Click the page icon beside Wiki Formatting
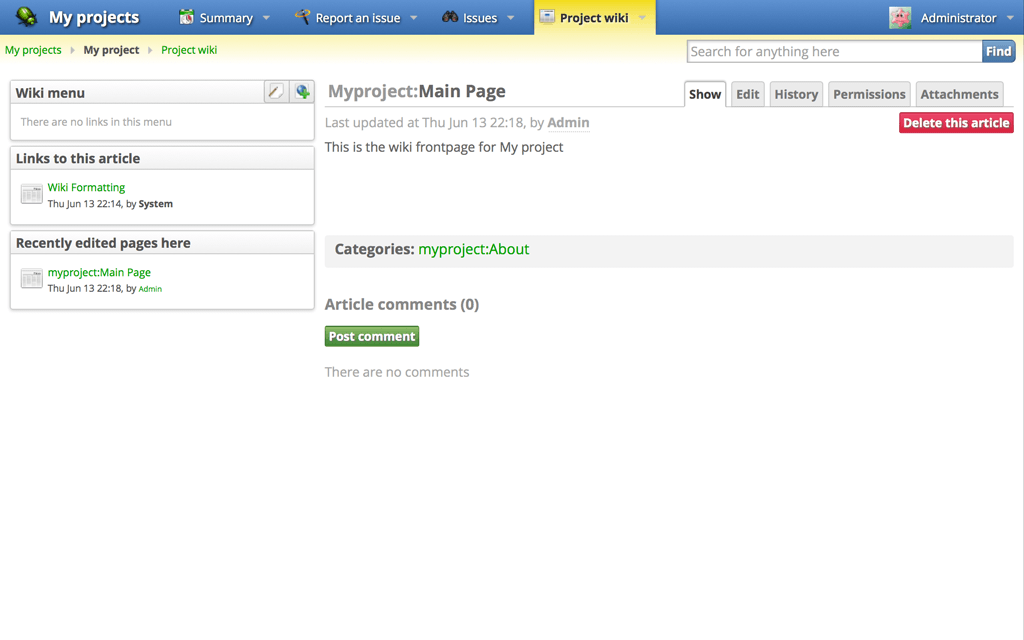1024x640 pixels. pyautogui.click(x=32, y=194)
